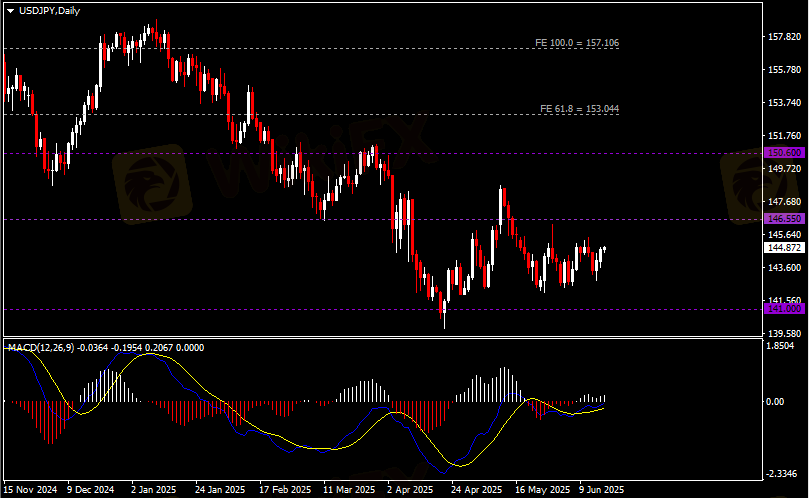The image size is (809, 498).
Task: Click the MACD scale value -2.3346
Action: pyautogui.click(x=781, y=474)
